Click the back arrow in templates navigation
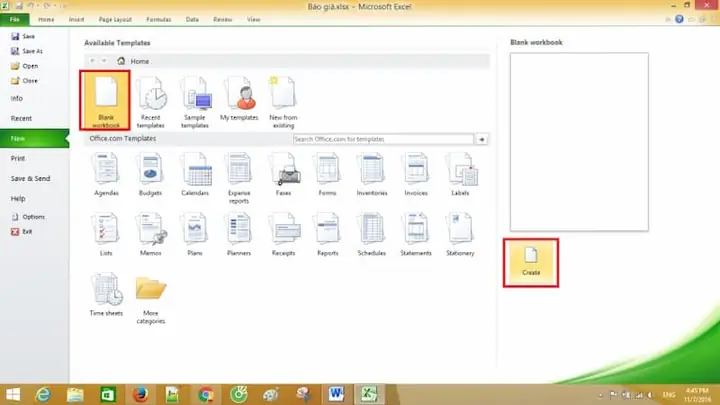 coord(92,61)
